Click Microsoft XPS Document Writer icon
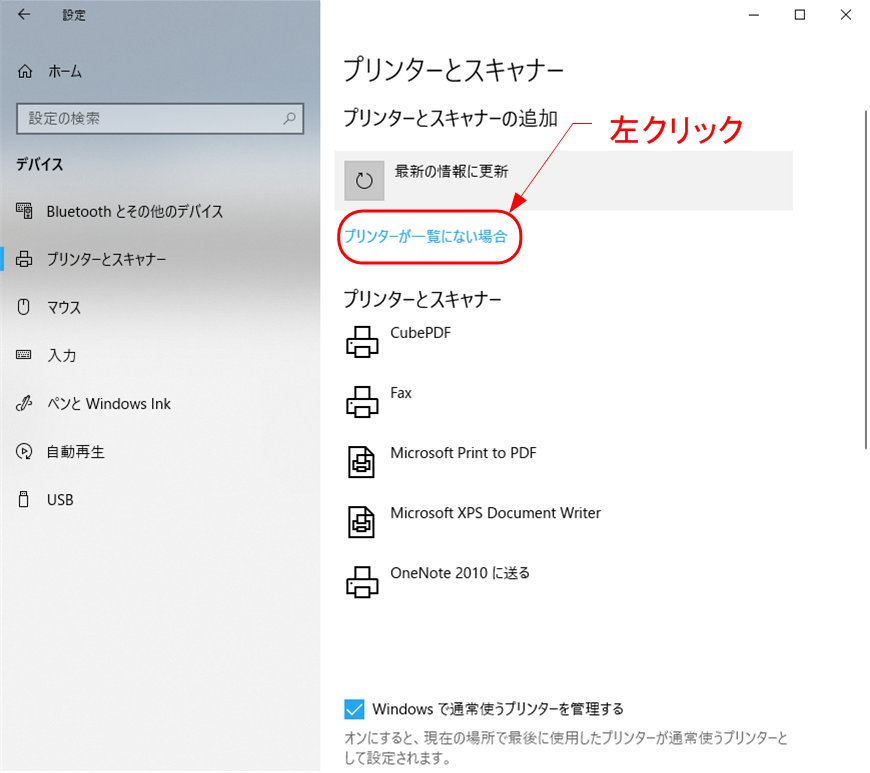The width and height of the screenshot is (870, 773). click(x=361, y=522)
